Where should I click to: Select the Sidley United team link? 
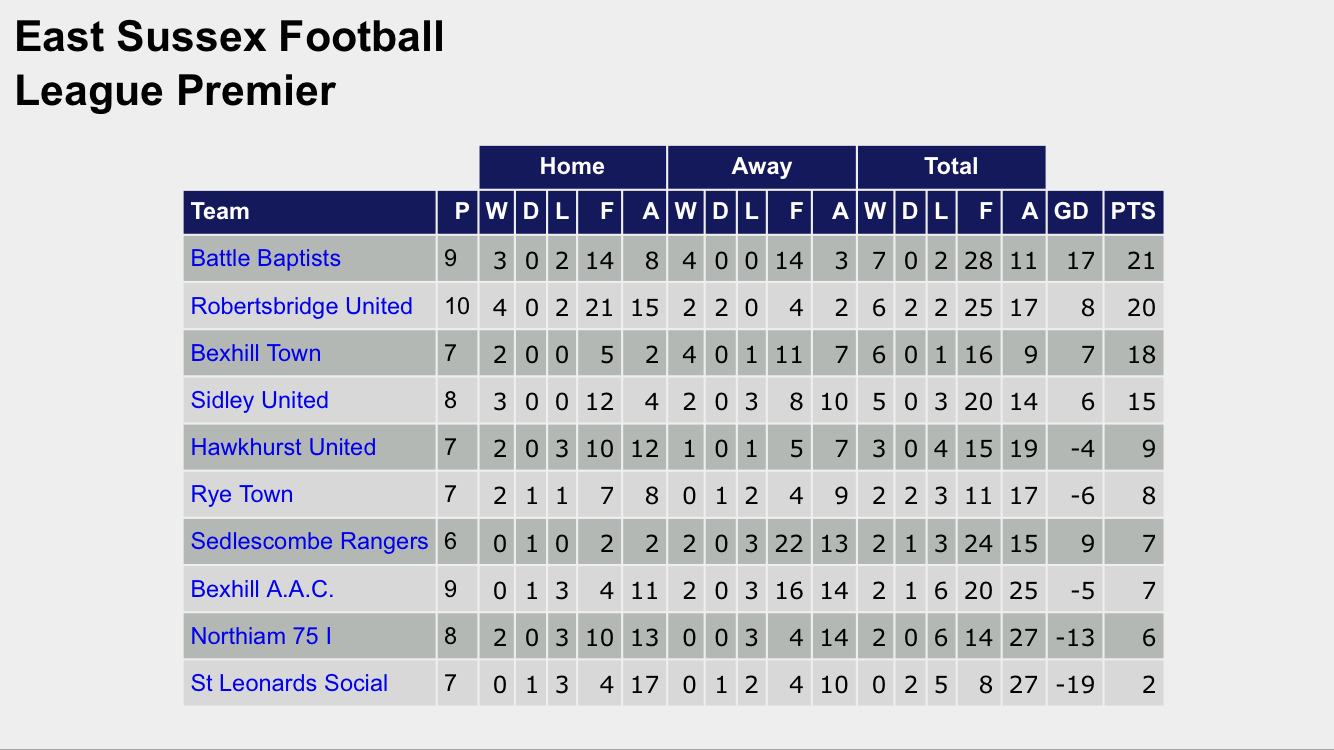coord(259,400)
